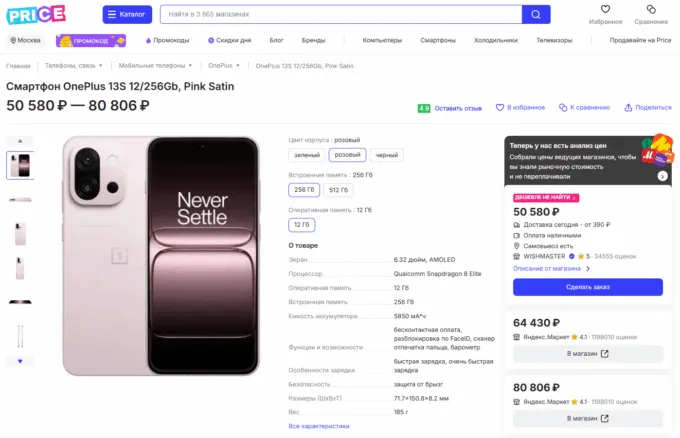Open Смартфоны category menu item
This screenshot has height=438, width=680.
click(x=438, y=40)
